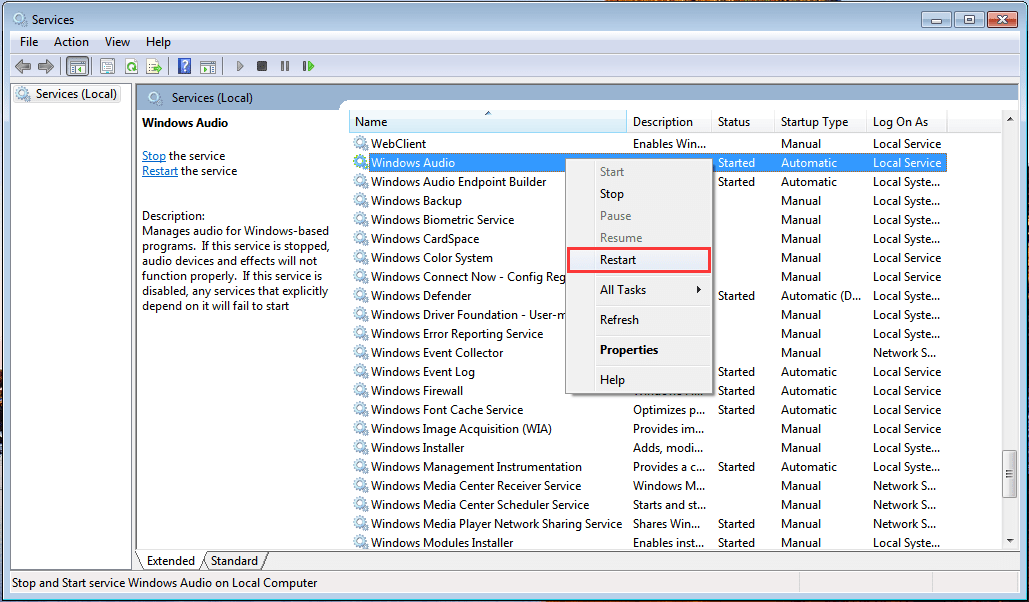Viewport: 1029px width, 602px height.
Task: Toggle the Show/Hide Console Tree button
Action: (x=76, y=66)
